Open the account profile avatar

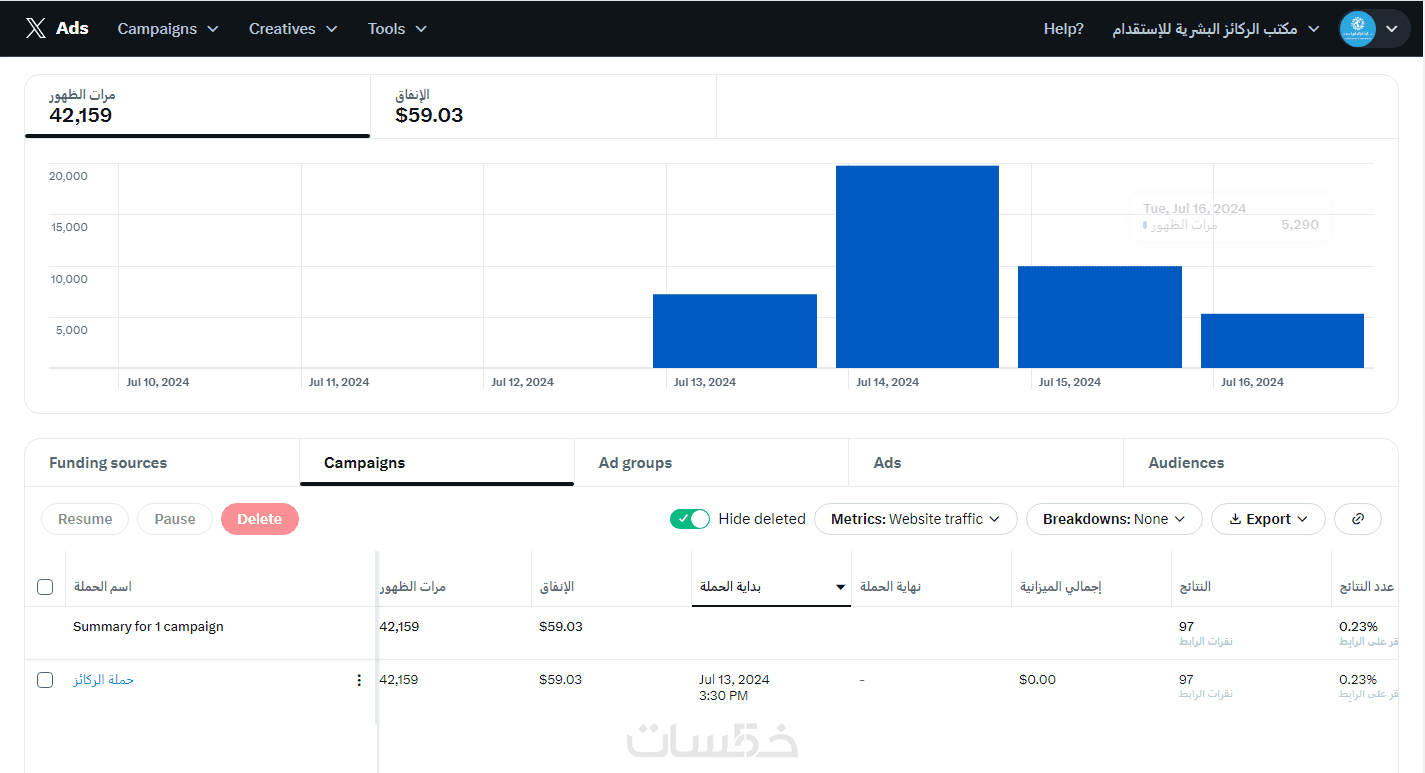coord(1357,29)
